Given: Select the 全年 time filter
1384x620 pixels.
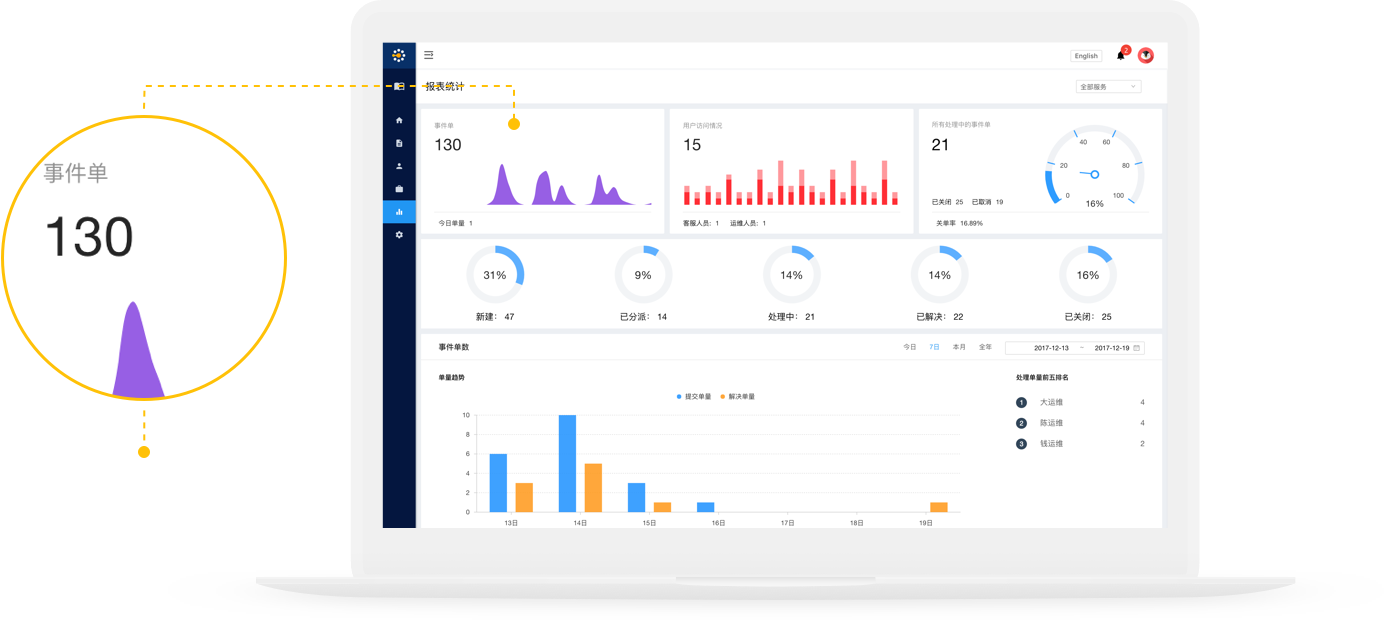Looking at the screenshot, I should point(985,347).
